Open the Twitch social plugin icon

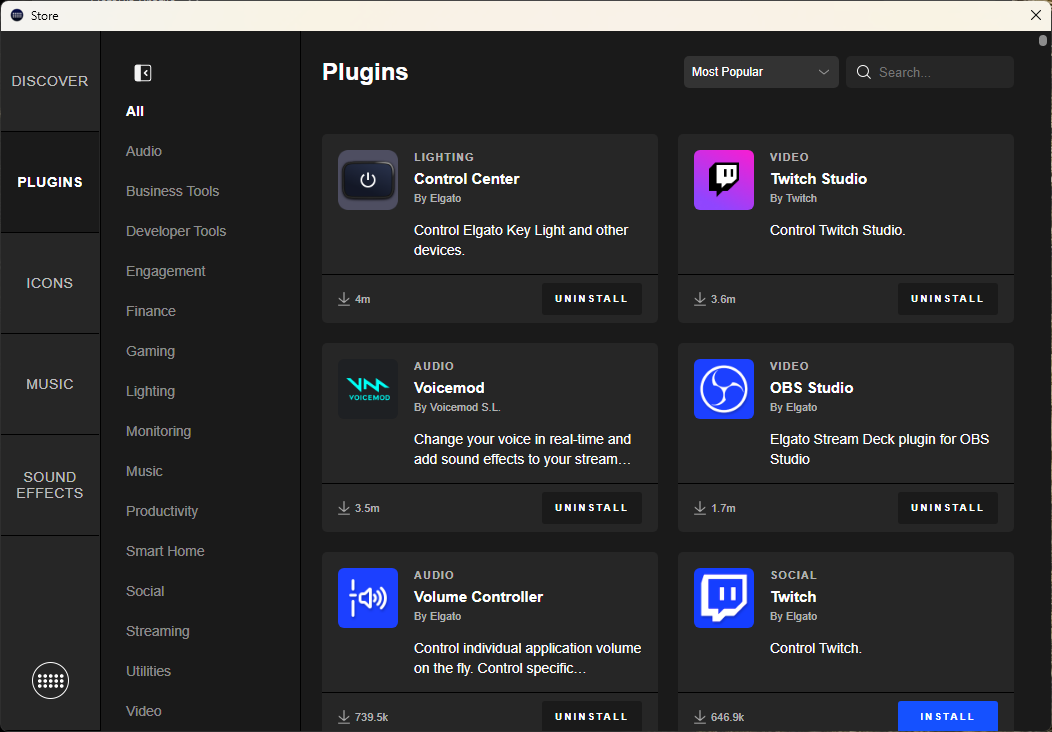724,598
